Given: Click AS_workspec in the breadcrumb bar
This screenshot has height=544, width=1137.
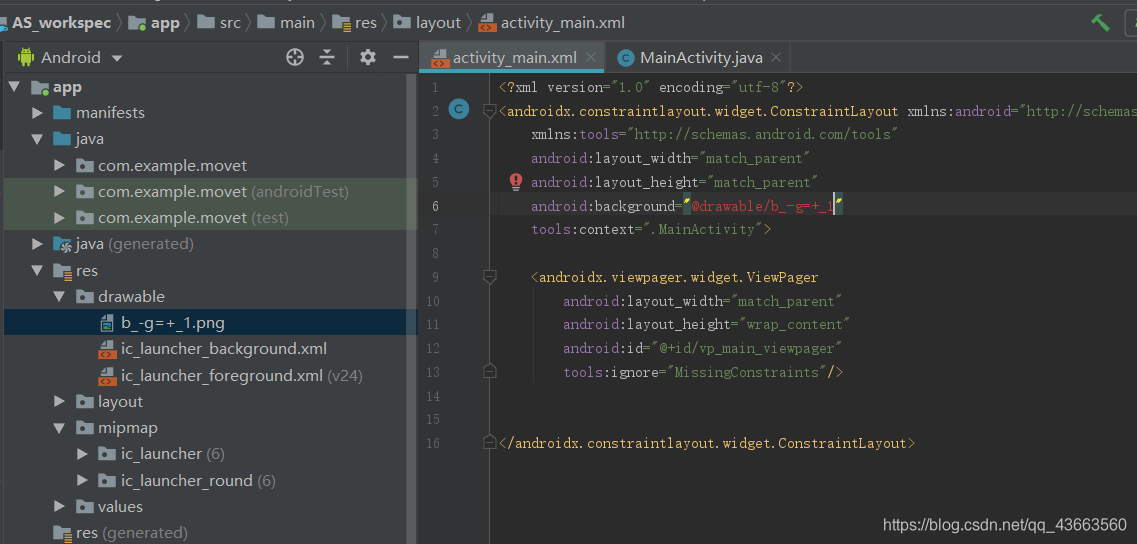Looking at the screenshot, I should point(62,22).
